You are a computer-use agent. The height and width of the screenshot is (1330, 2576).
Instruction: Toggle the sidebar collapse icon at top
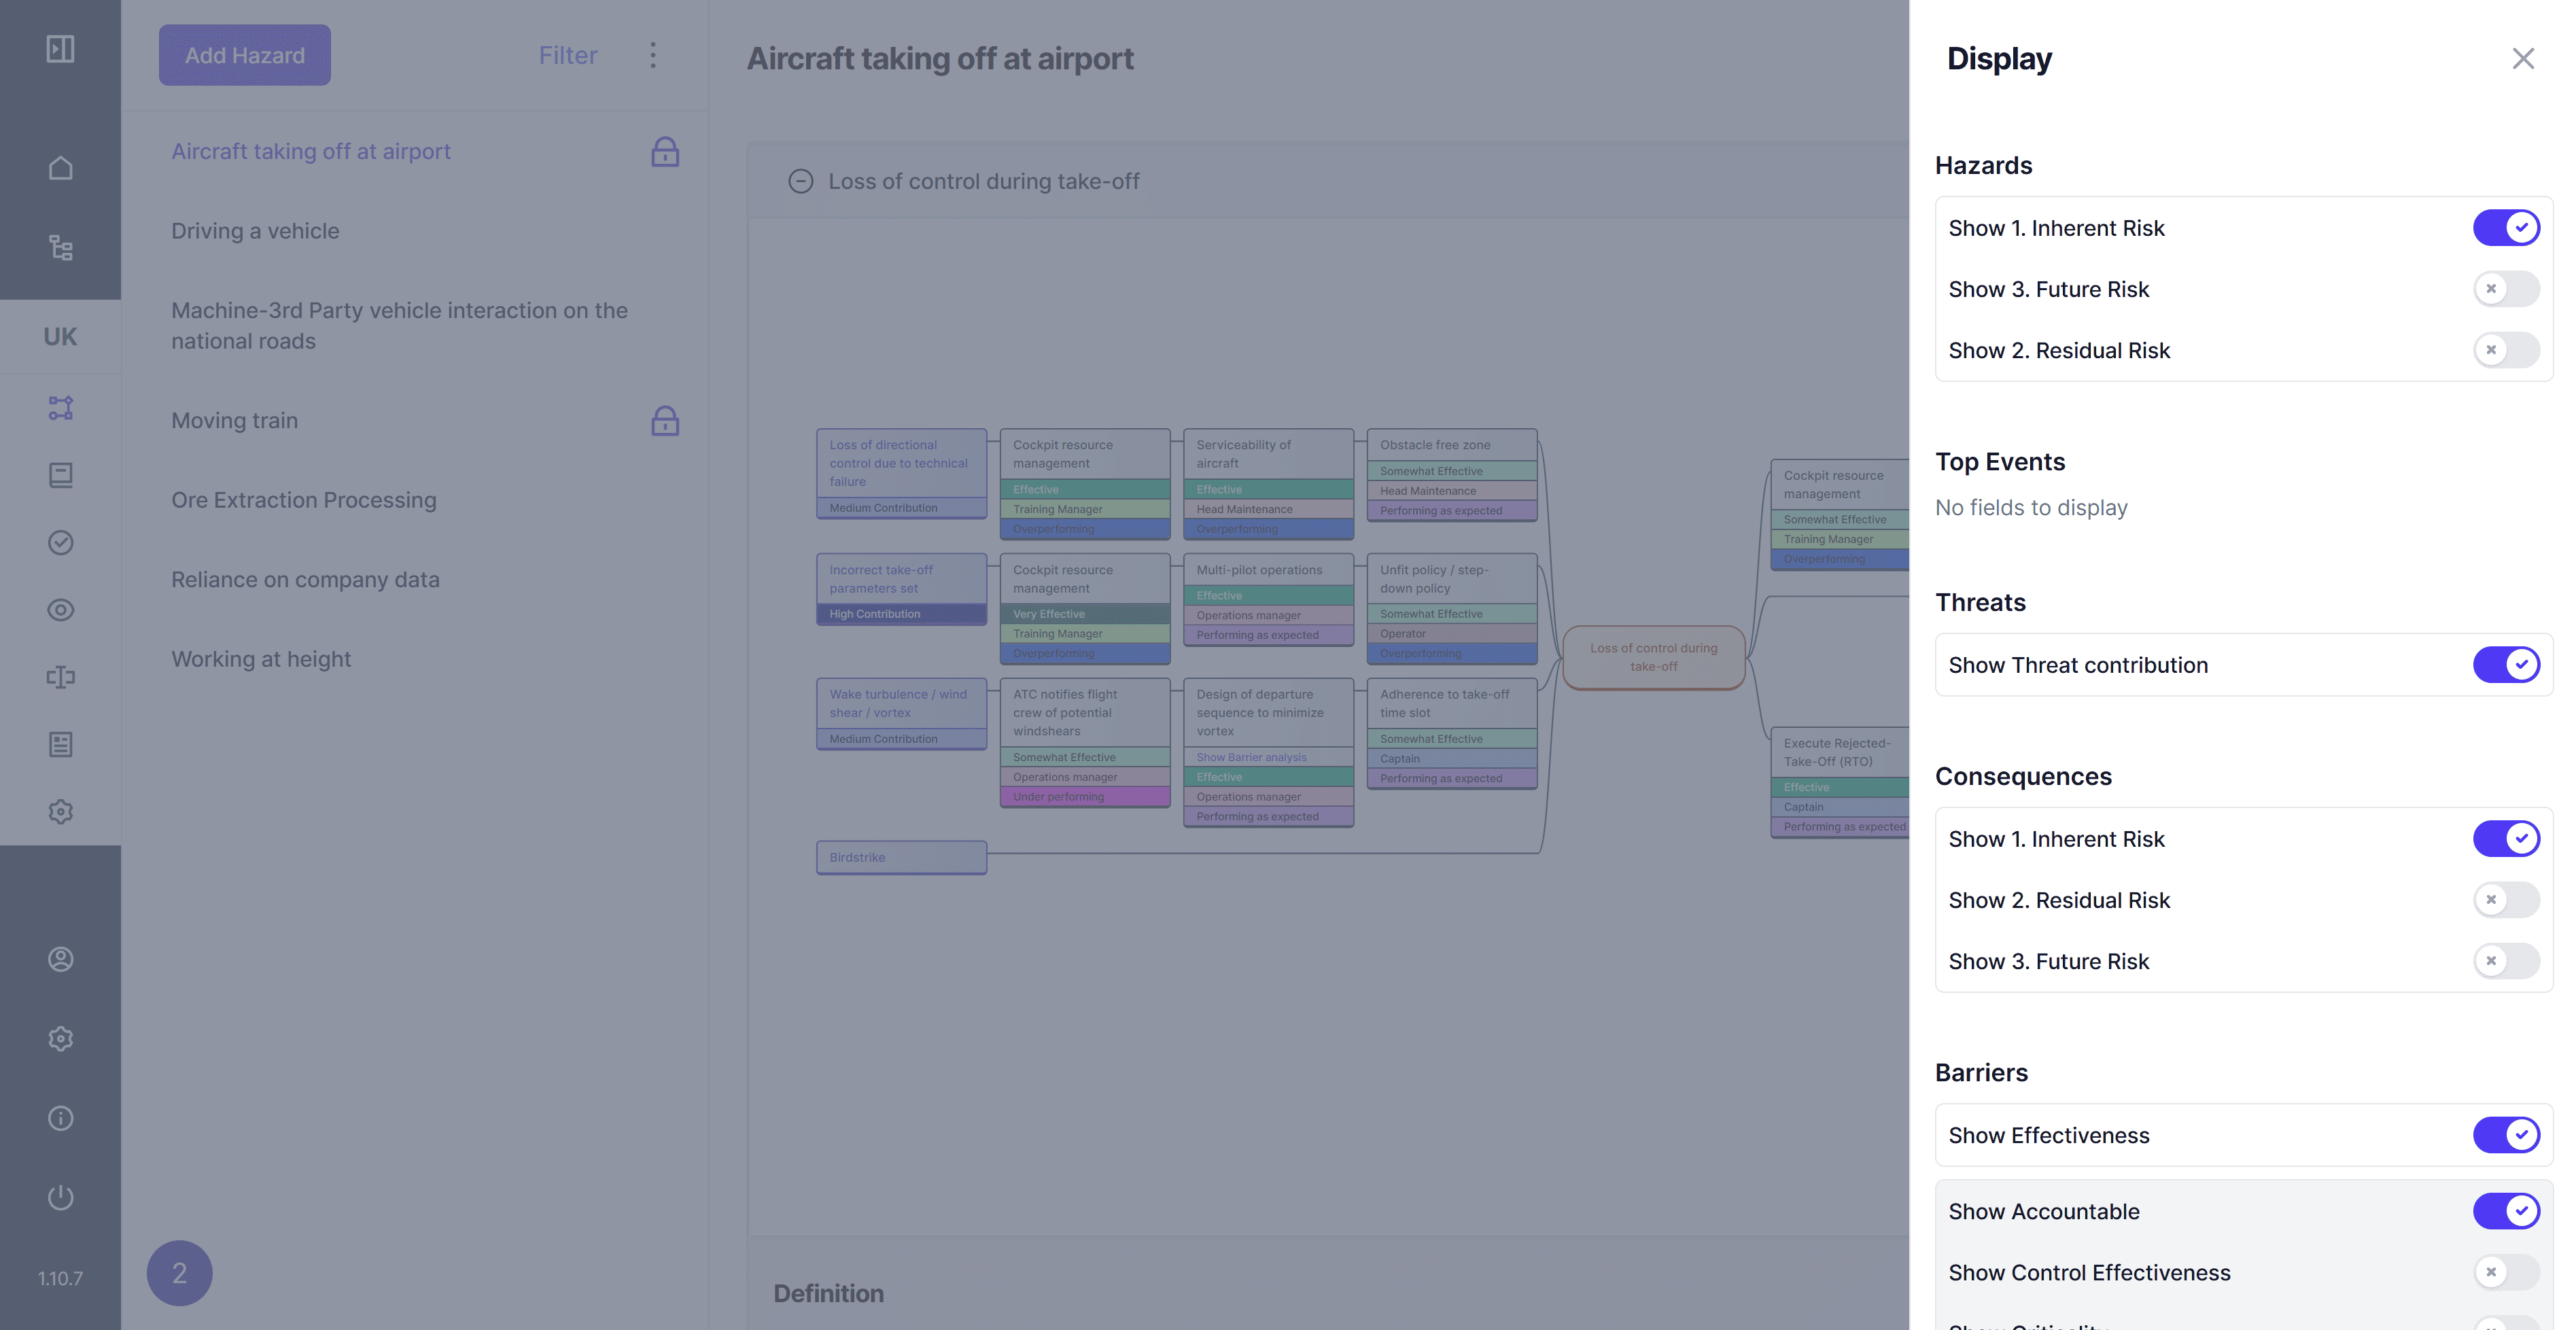[60, 49]
